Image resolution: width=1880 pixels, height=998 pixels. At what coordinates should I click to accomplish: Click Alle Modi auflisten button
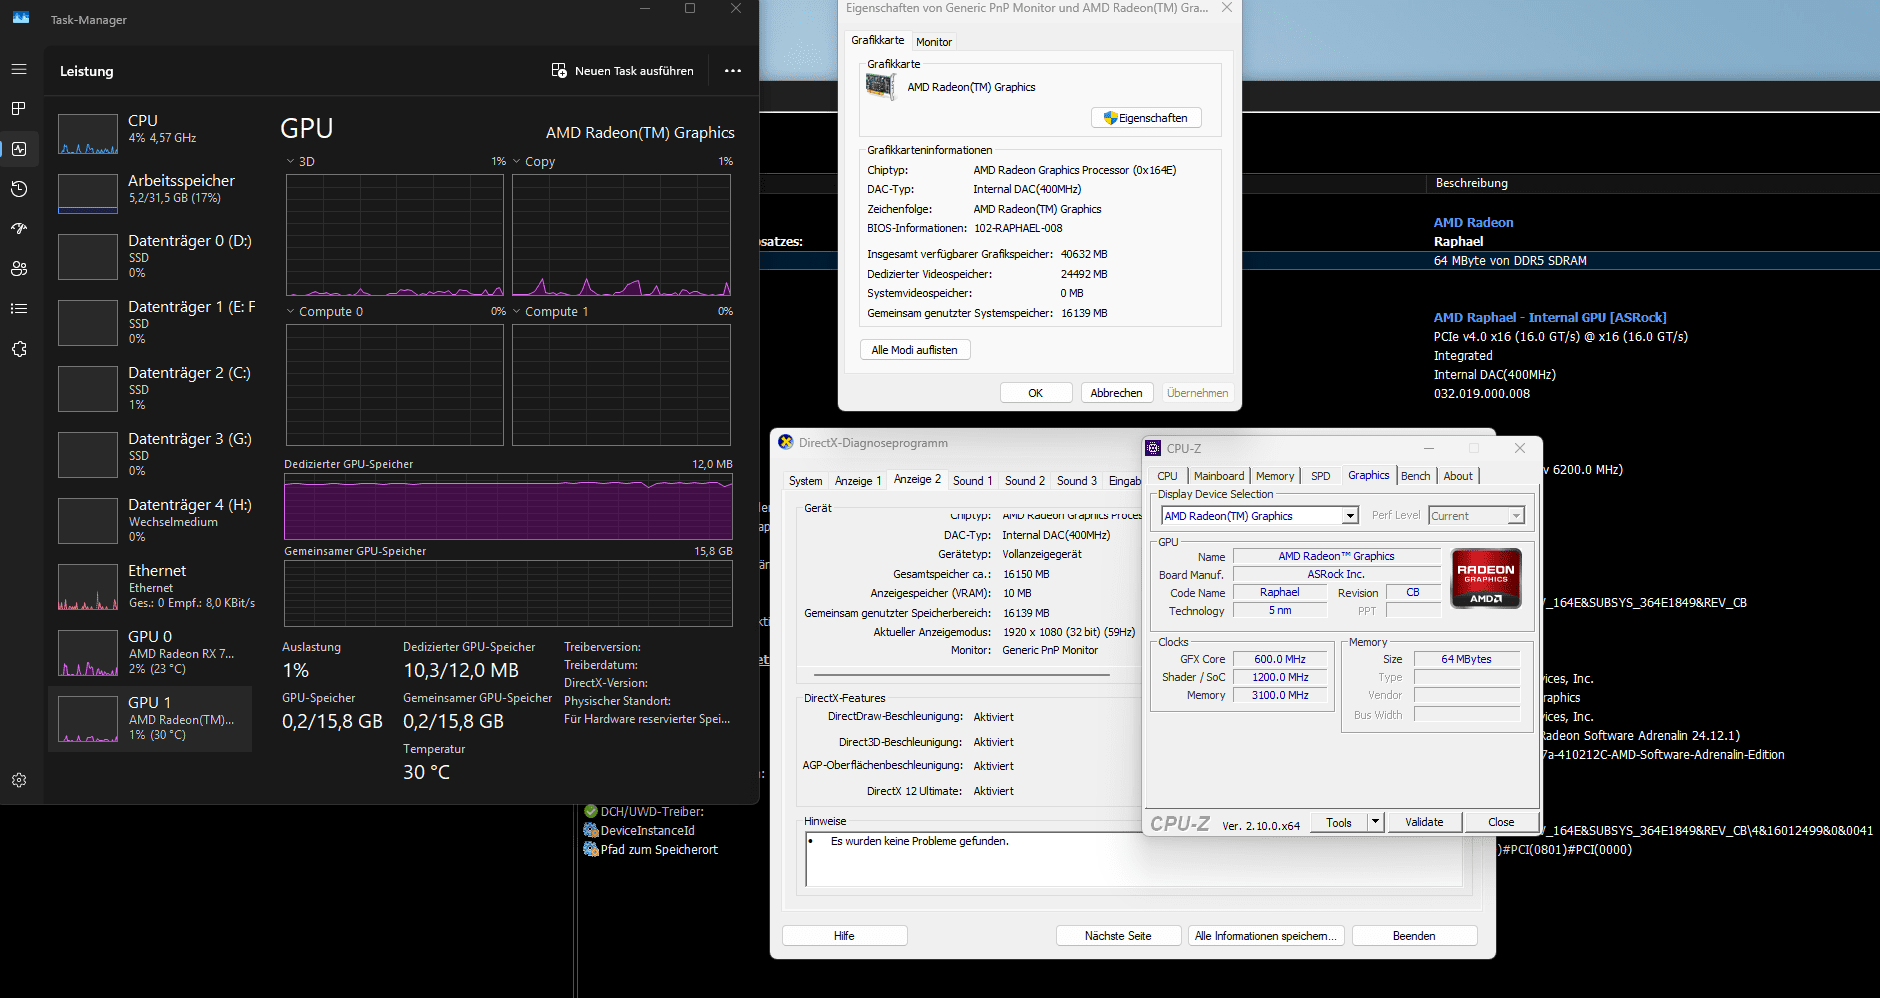pyautogui.click(x=915, y=350)
